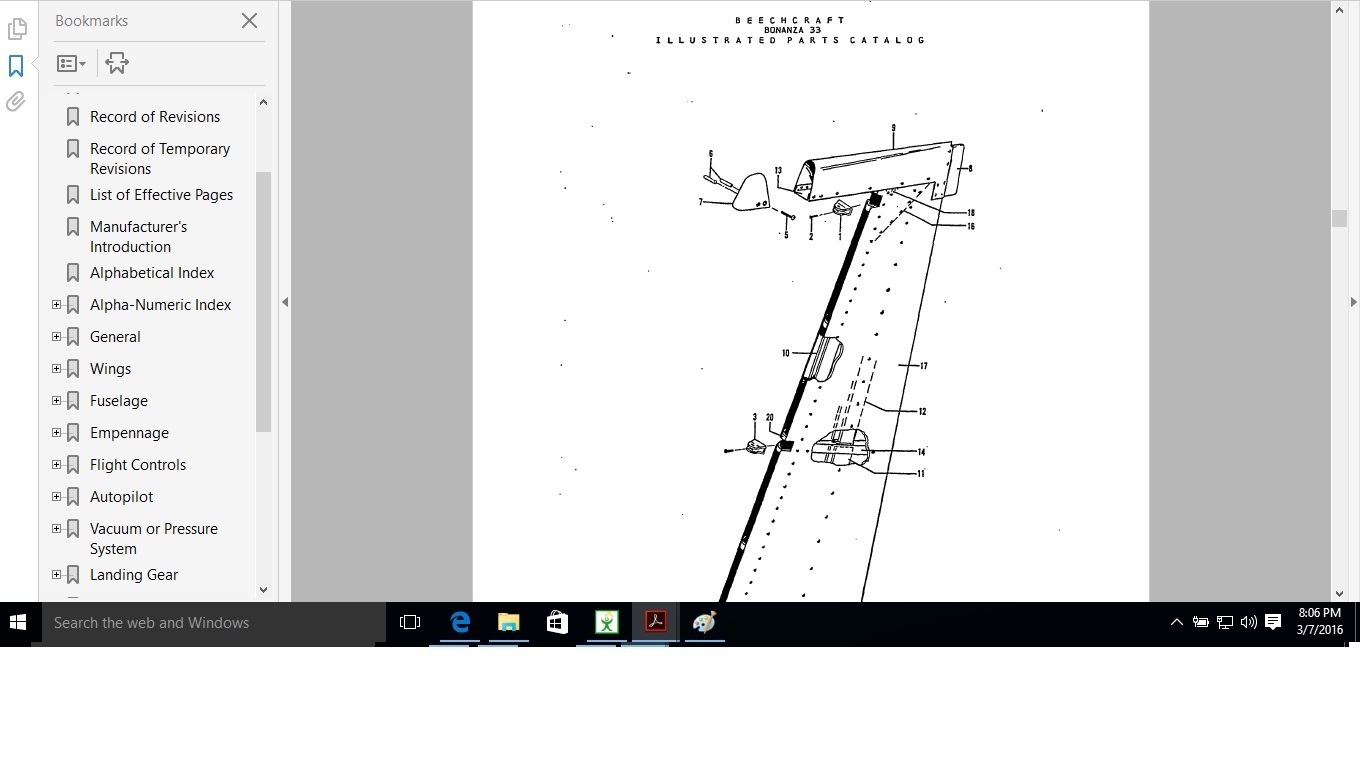Expand the right tools pane arrow
1366x768 pixels.
click(x=1354, y=302)
